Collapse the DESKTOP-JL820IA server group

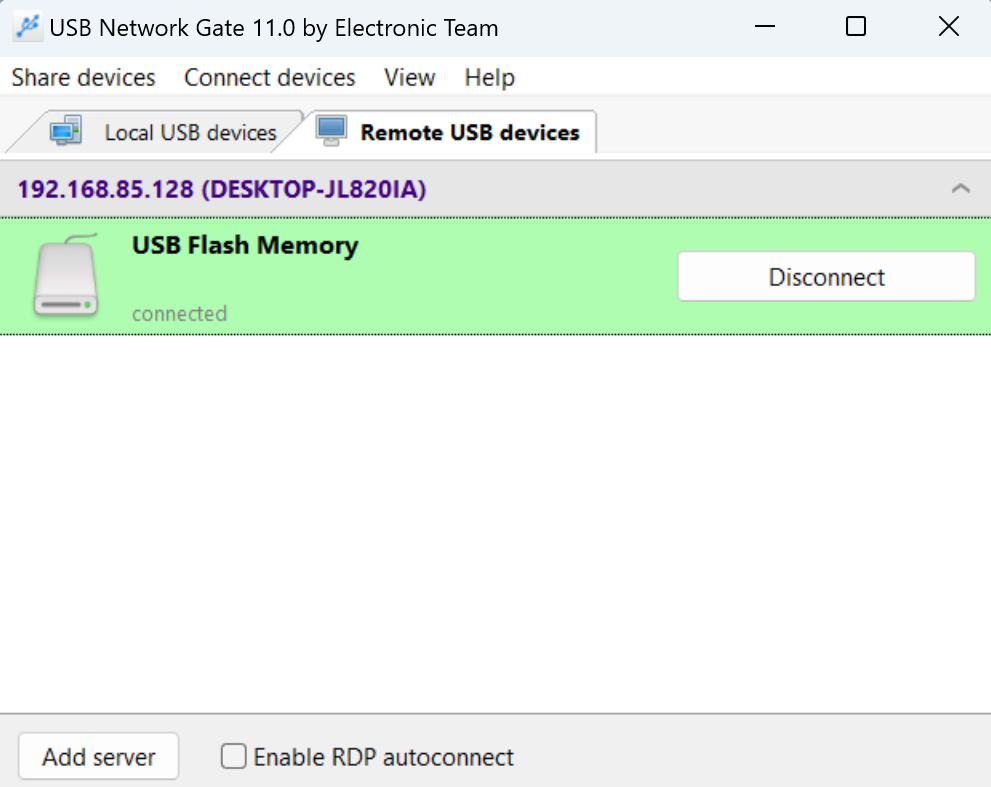(x=961, y=188)
